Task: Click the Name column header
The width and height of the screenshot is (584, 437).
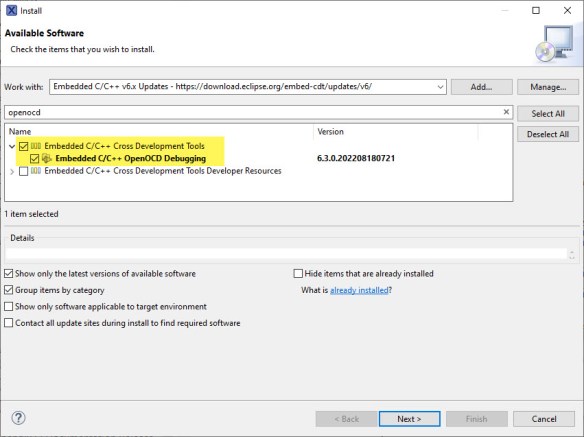Action: pos(159,132)
